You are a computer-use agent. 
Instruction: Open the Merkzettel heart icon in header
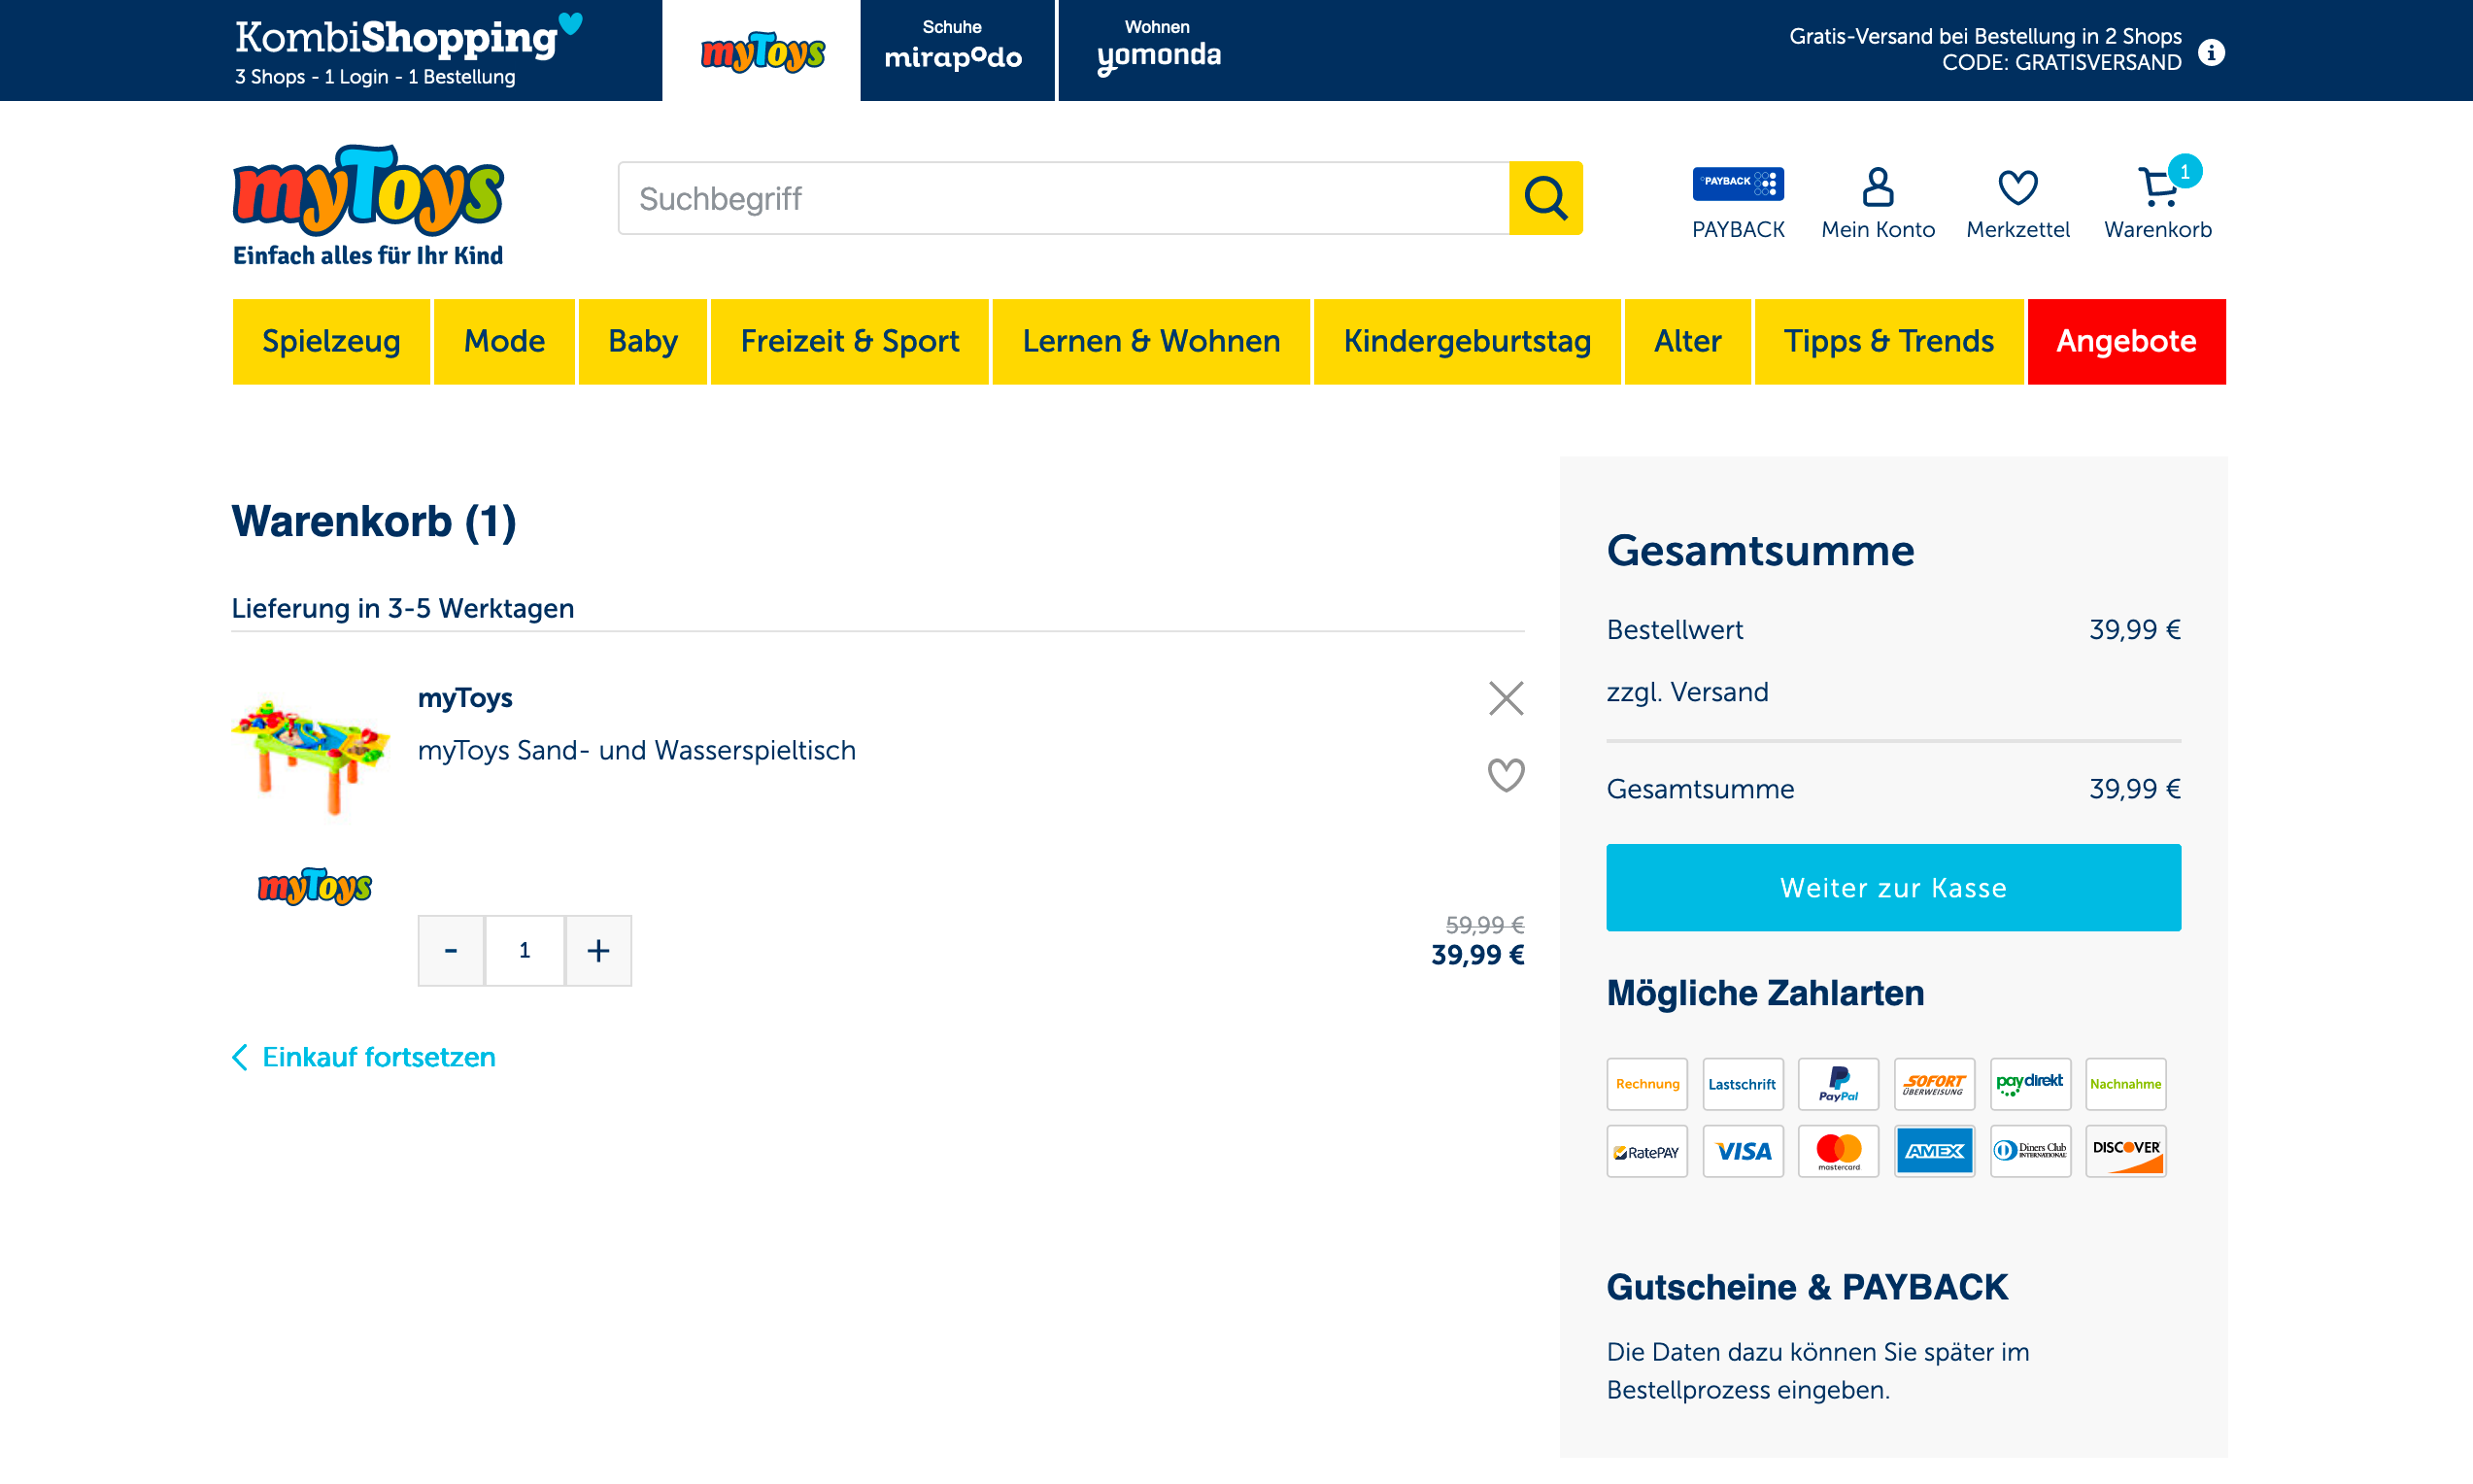[2017, 187]
